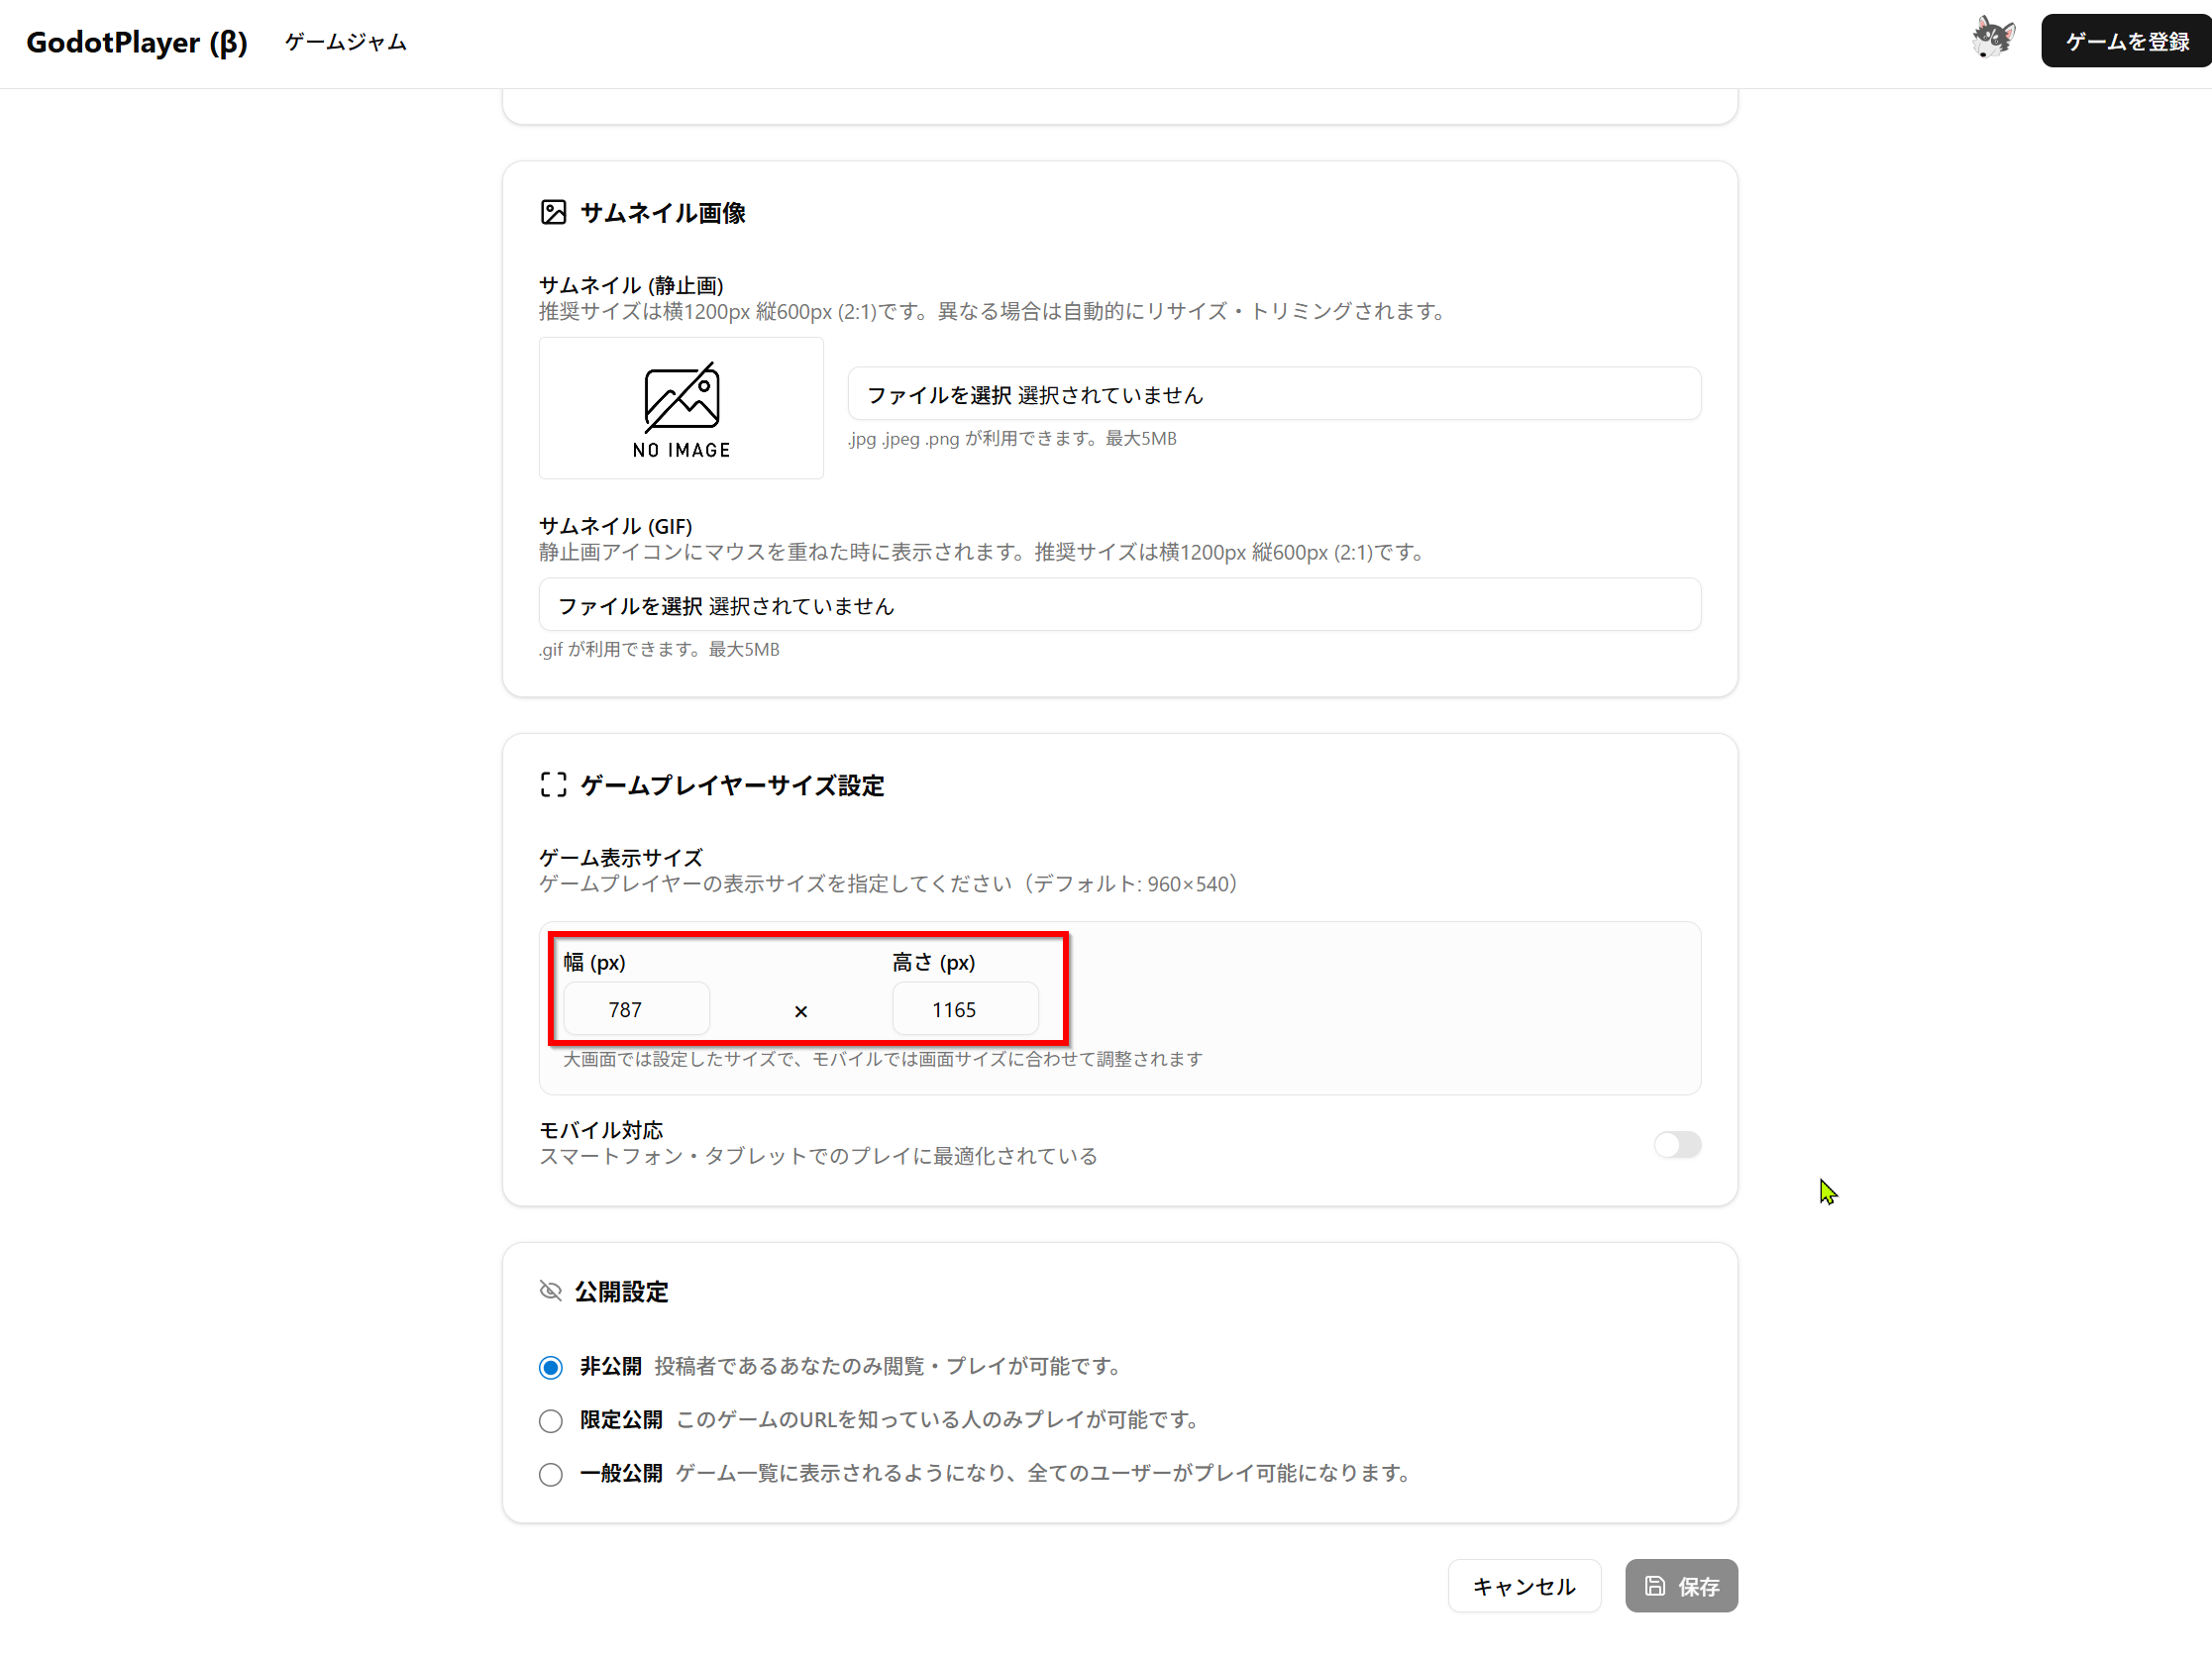Click the game player size fullscreen icon

coord(553,785)
